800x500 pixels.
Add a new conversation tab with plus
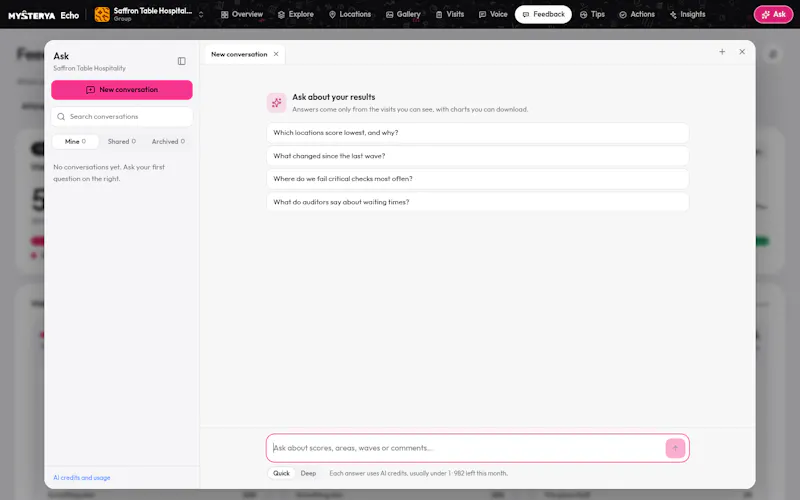pyautogui.click(x=722, y=52)
